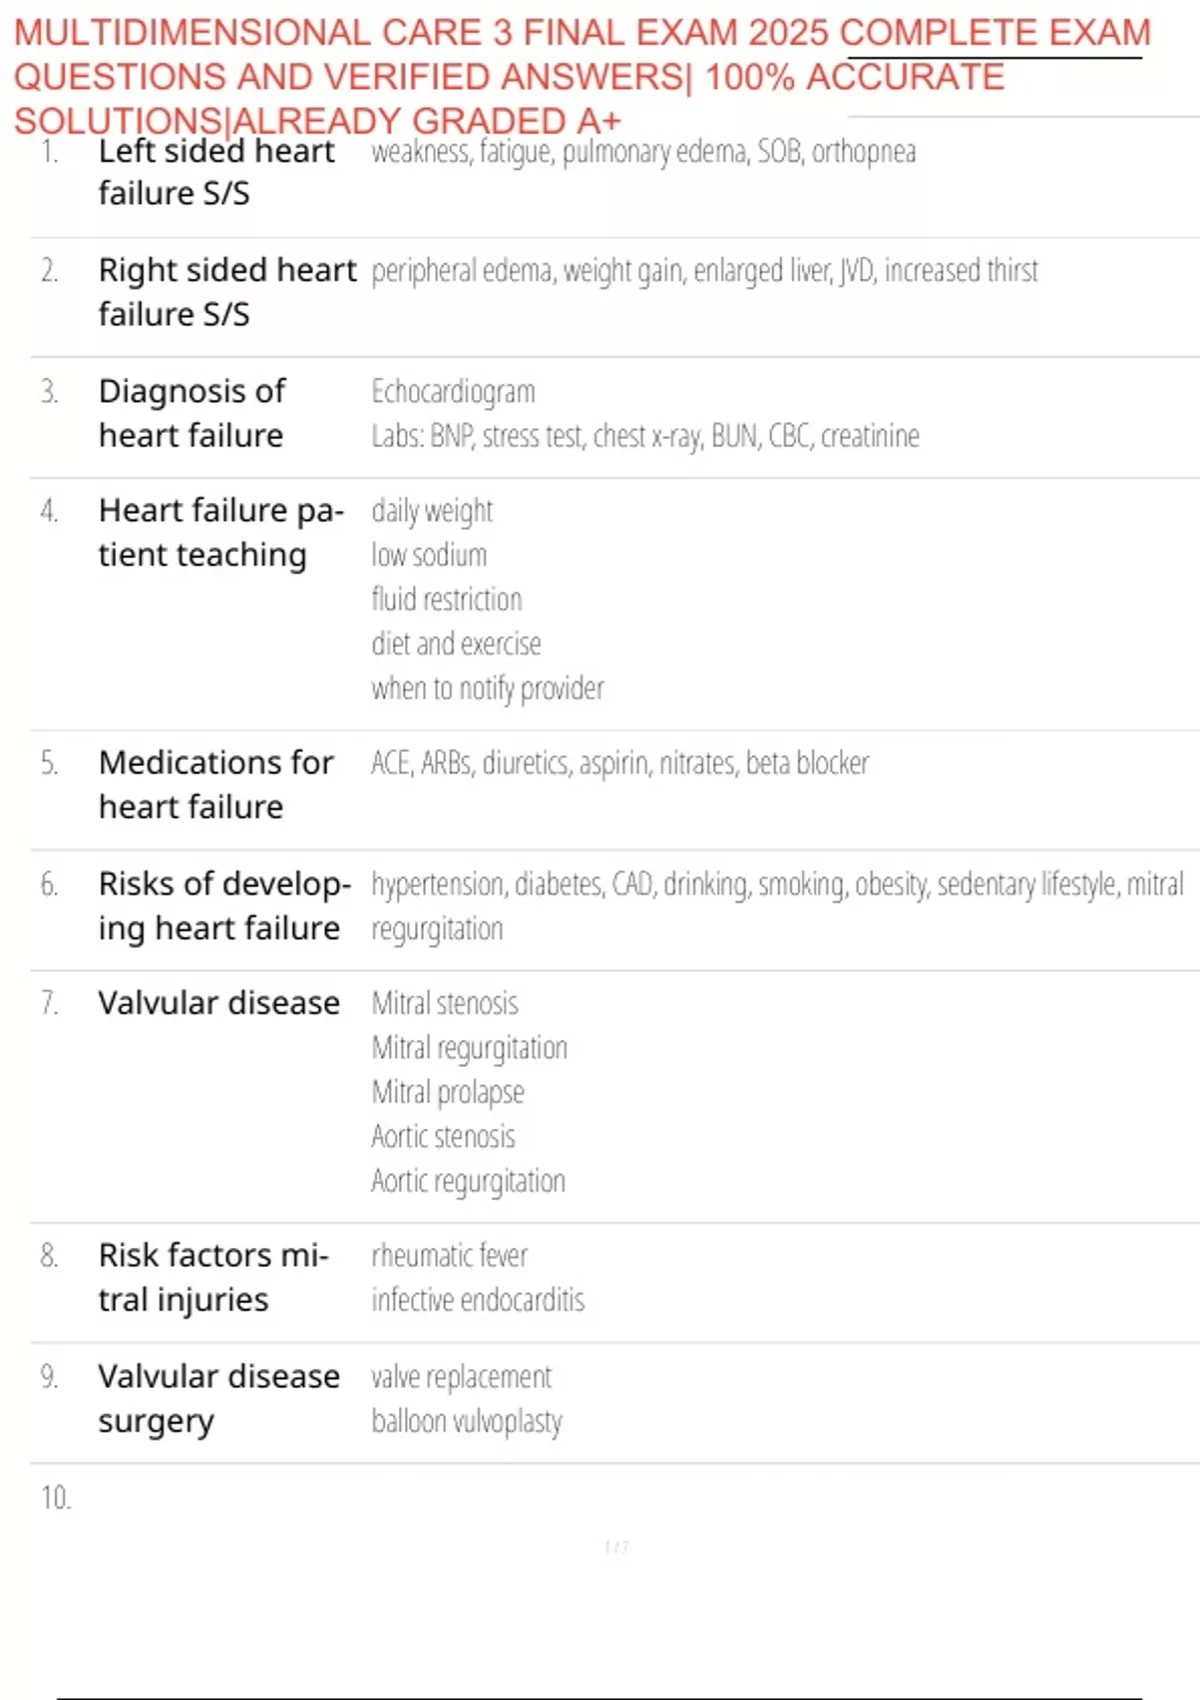Screen dimensions: 1200x1700
Task: Click the answer mentioning pulmonary edema and orthopnea
Action: [x=643, y=152]
